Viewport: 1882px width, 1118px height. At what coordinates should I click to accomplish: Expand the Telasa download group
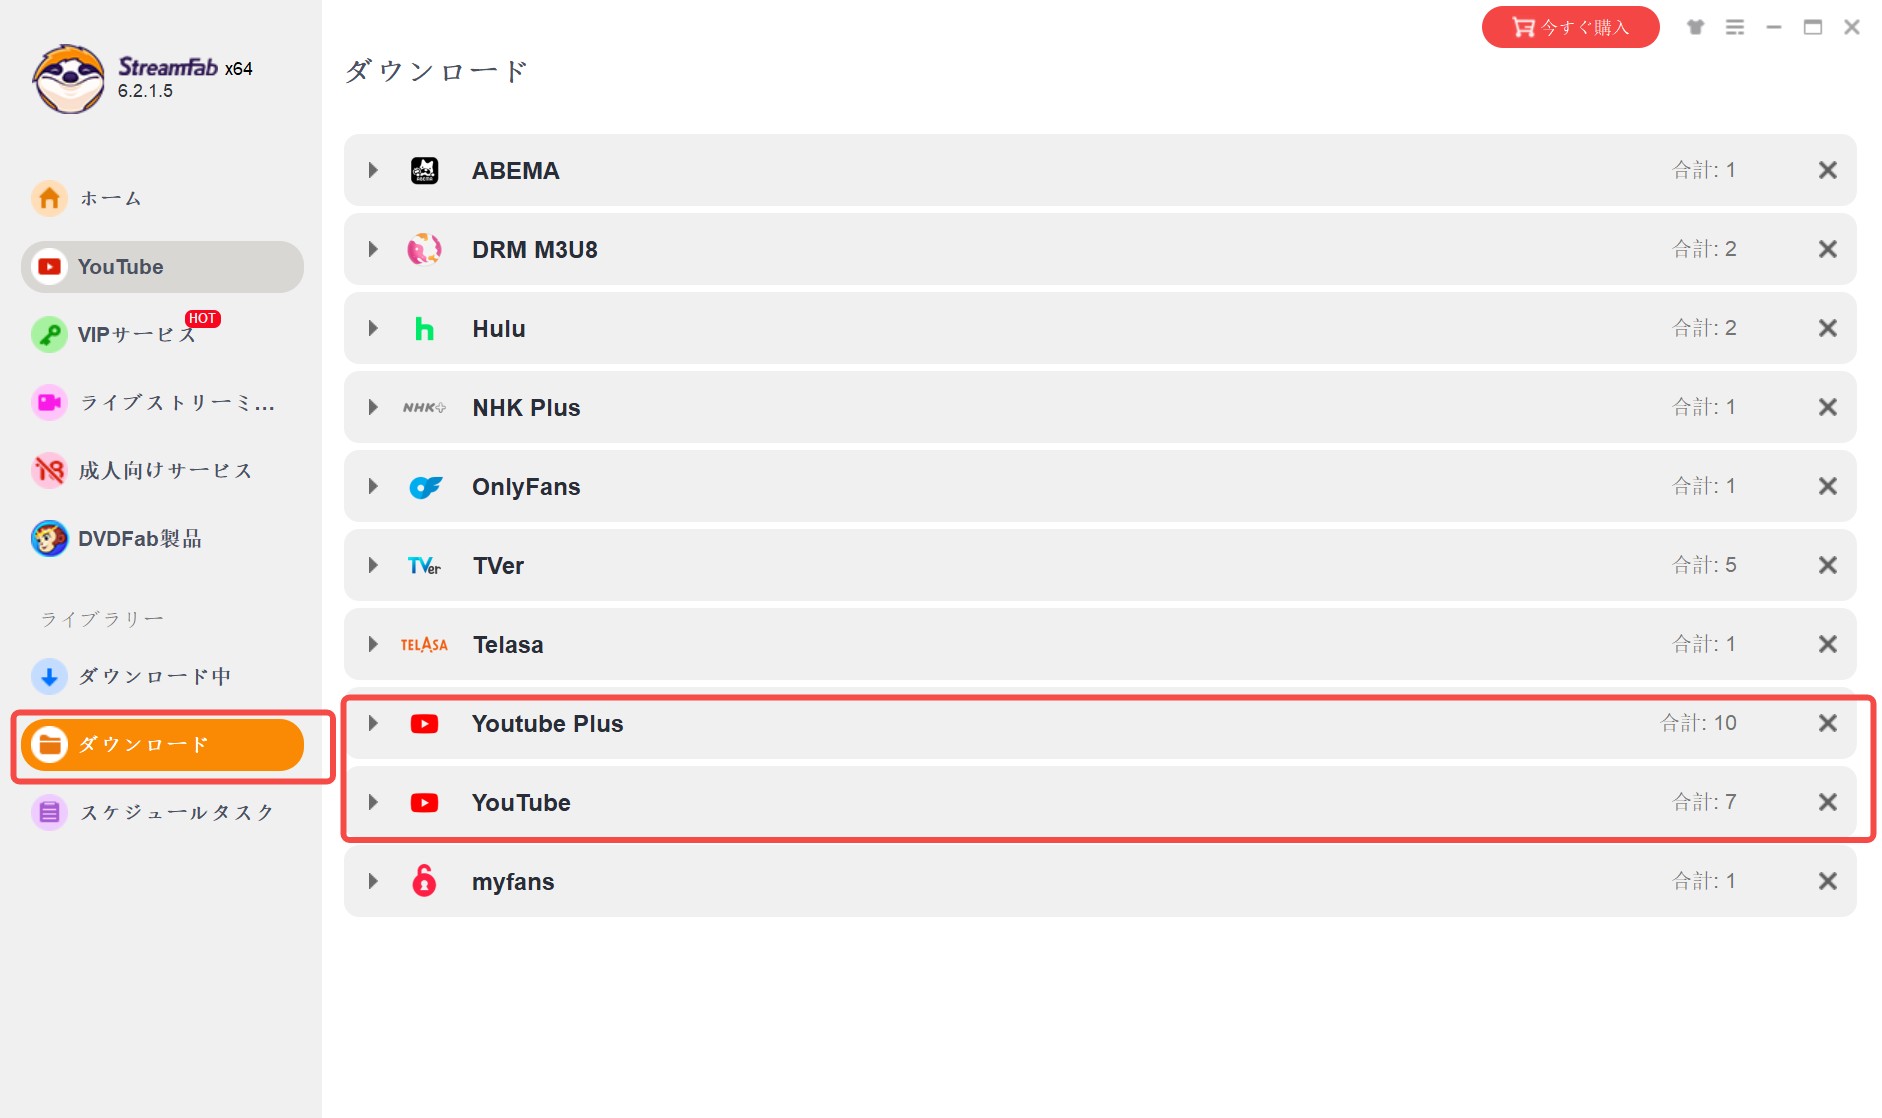pyautogui.click(x=373, y=644)
